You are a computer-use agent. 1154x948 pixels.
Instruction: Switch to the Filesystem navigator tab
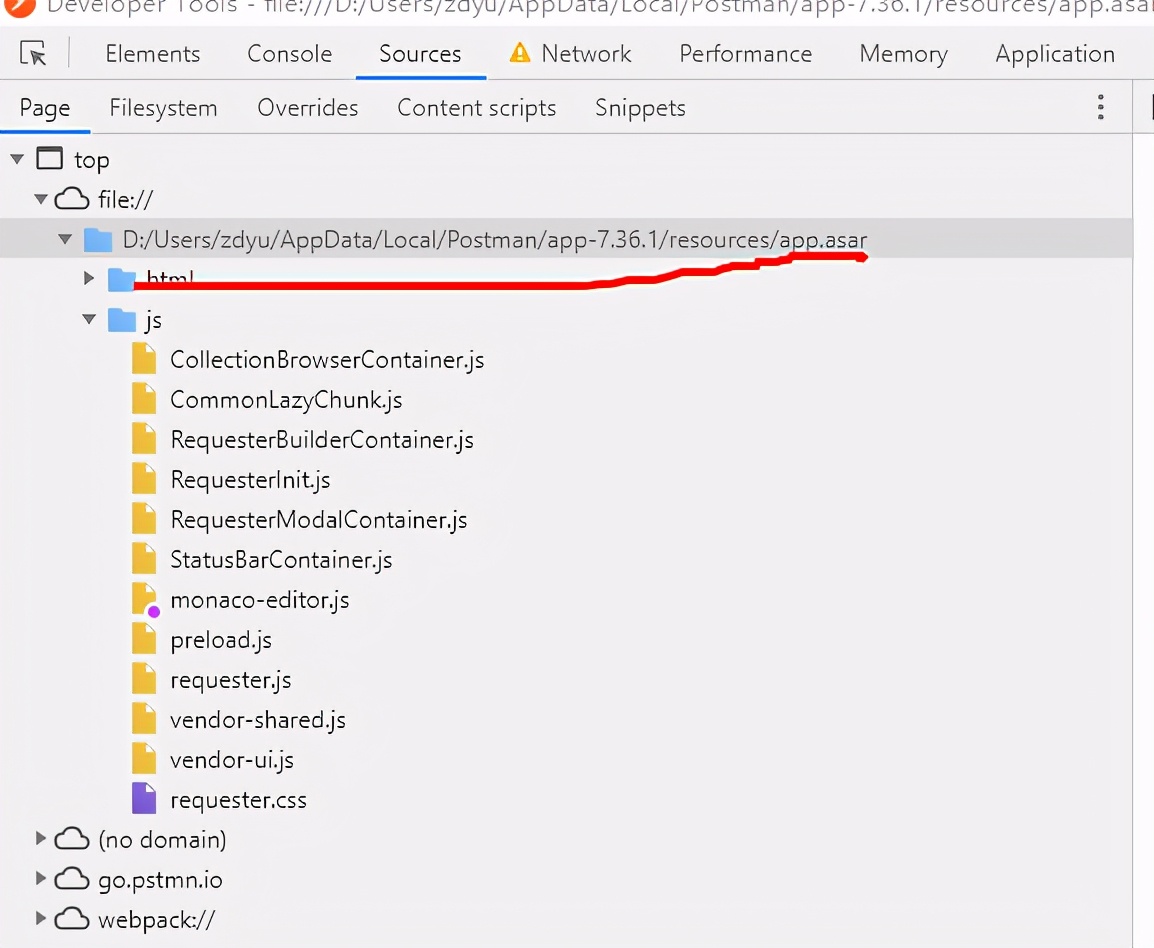(x=163, y=108)
